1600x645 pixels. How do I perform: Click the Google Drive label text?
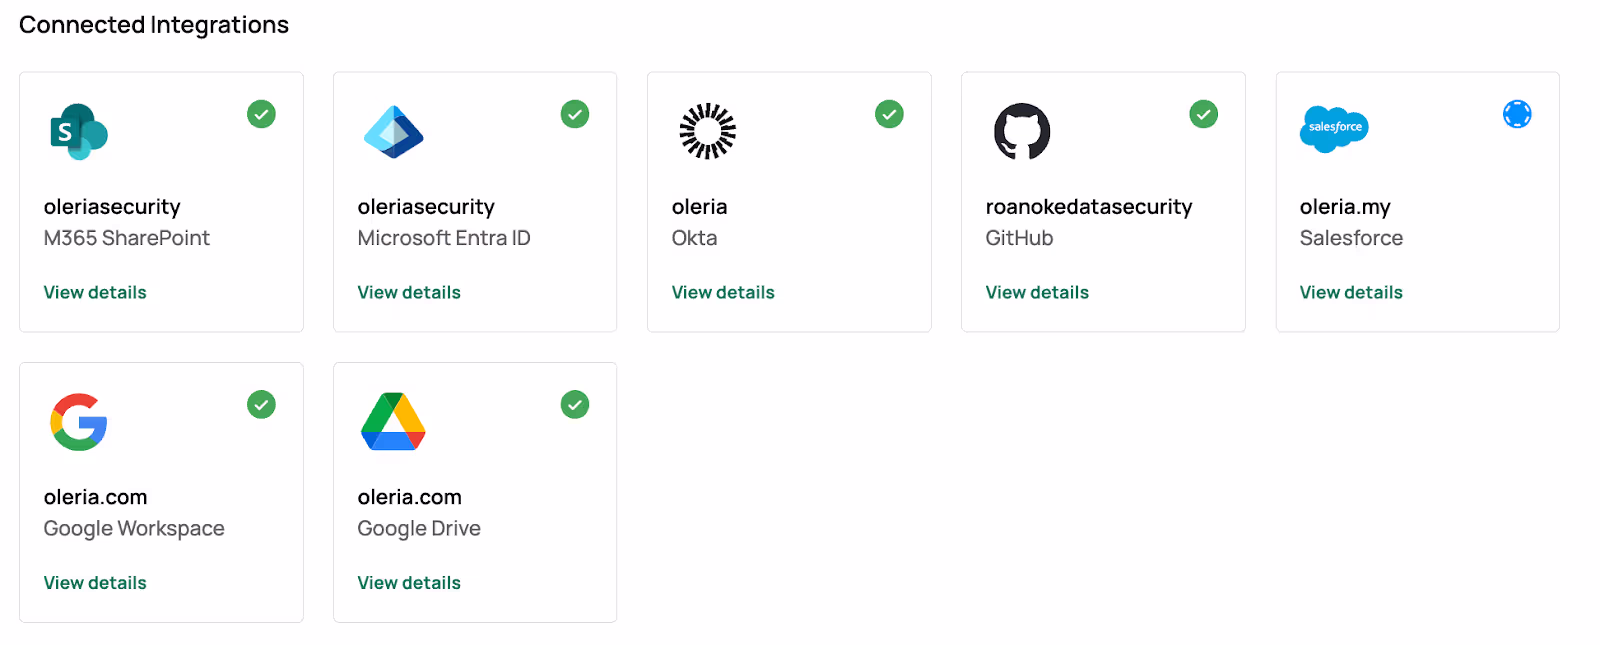click(419, 529)
